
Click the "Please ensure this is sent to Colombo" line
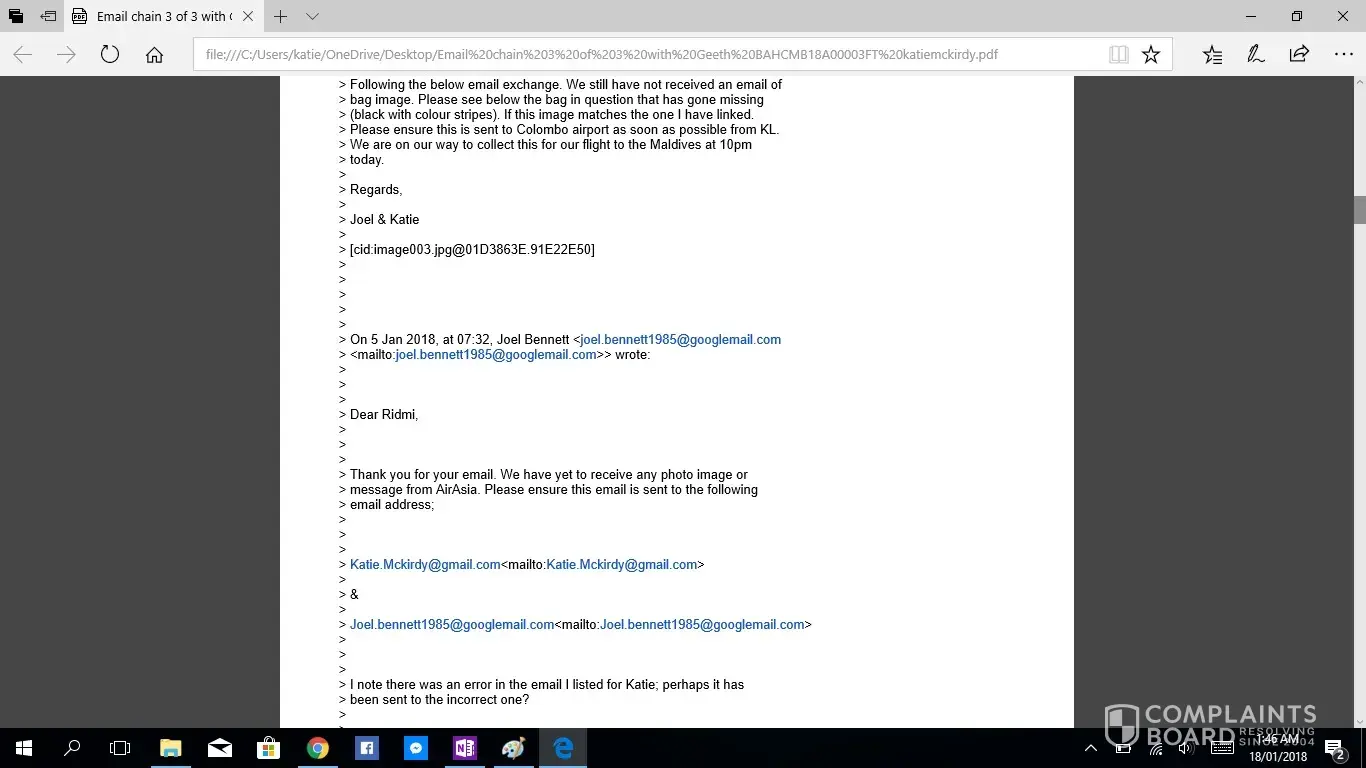point(564,130)
